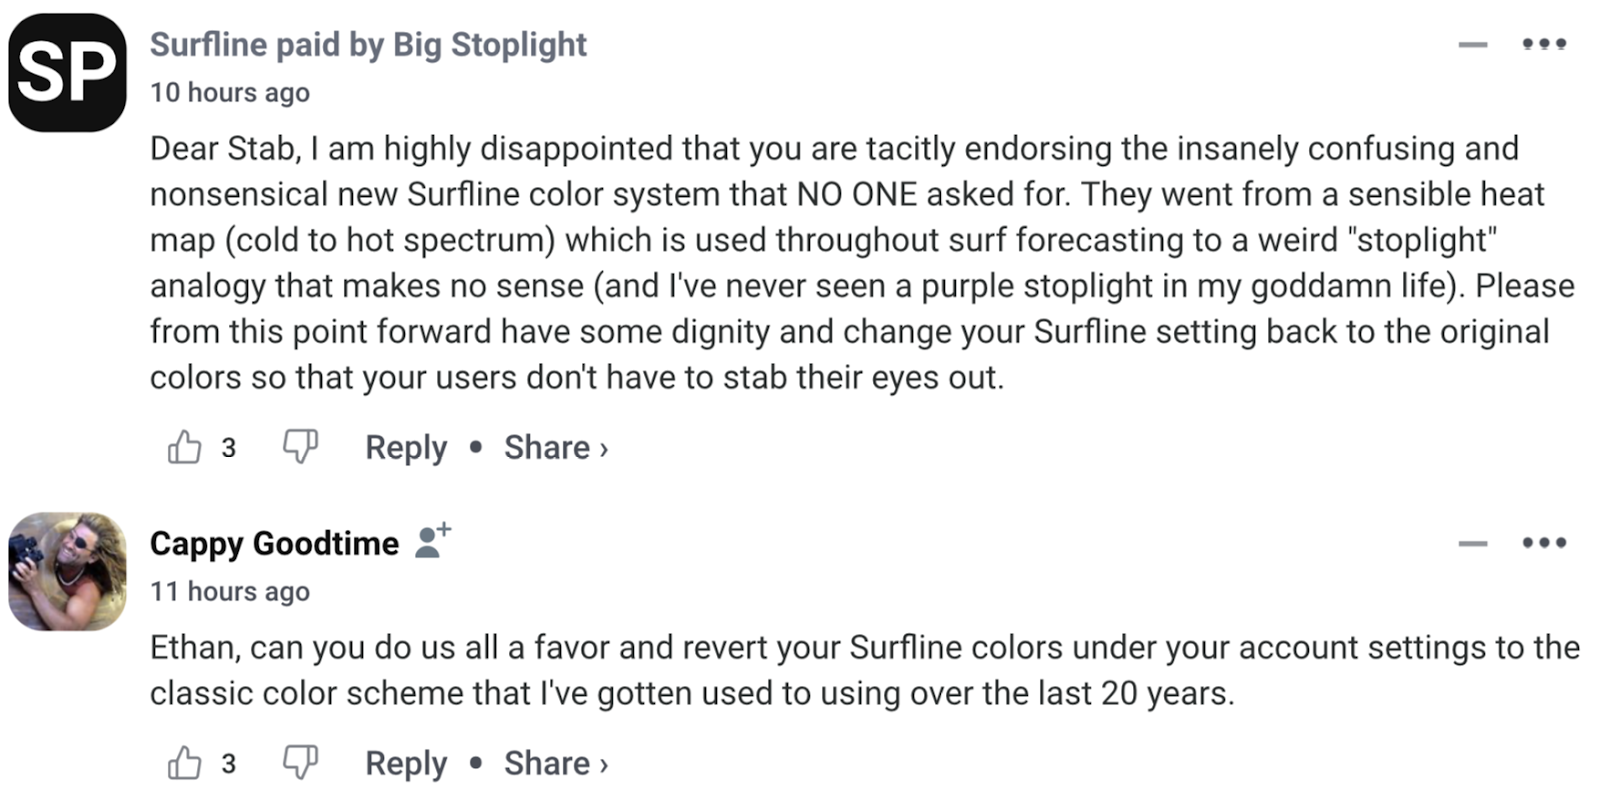Collapse Cappy Goodtime's comment thread

1472,543
